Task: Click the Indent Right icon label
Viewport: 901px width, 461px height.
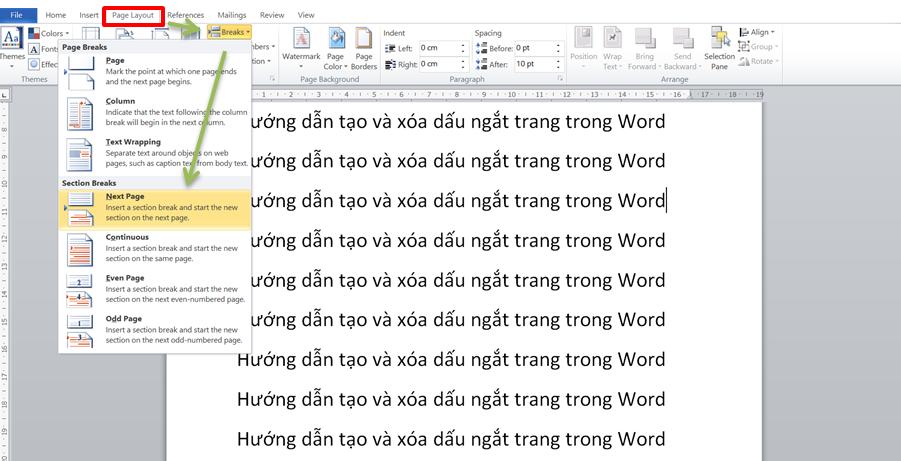Action: [401, 64]
